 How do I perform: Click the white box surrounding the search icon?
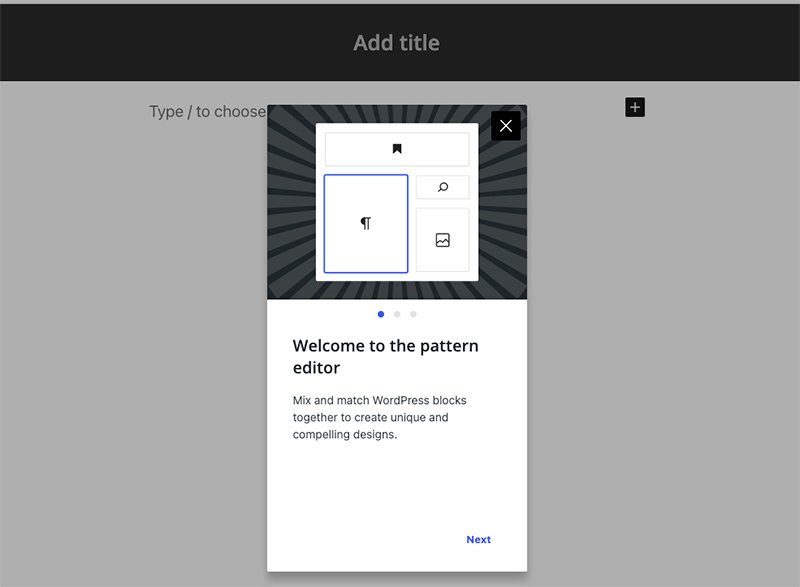click(x=442, y=187)
